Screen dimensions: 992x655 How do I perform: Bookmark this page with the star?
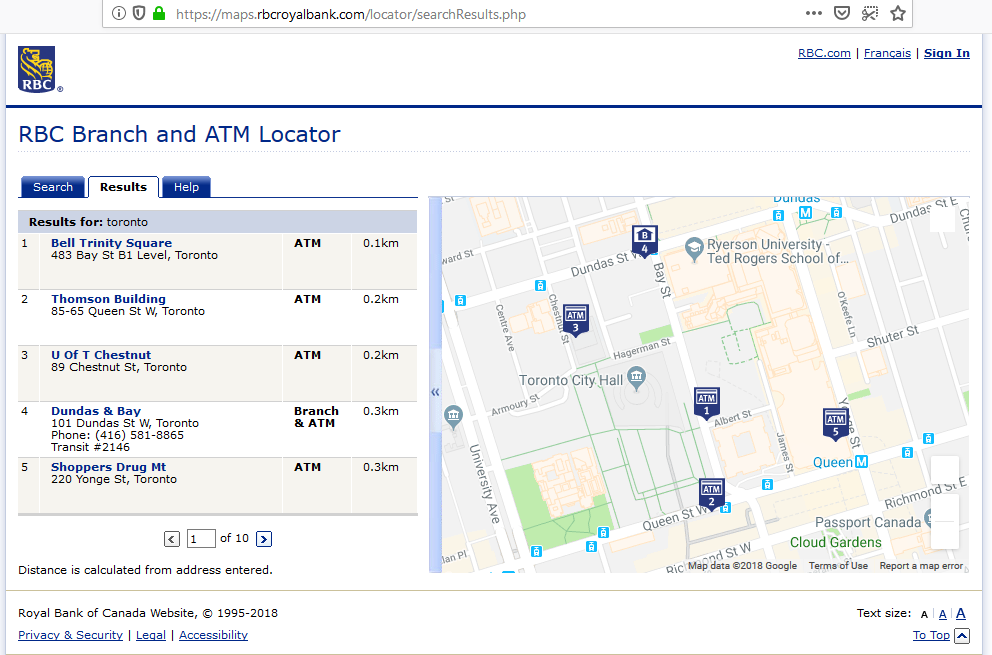(x=898, y=13)
